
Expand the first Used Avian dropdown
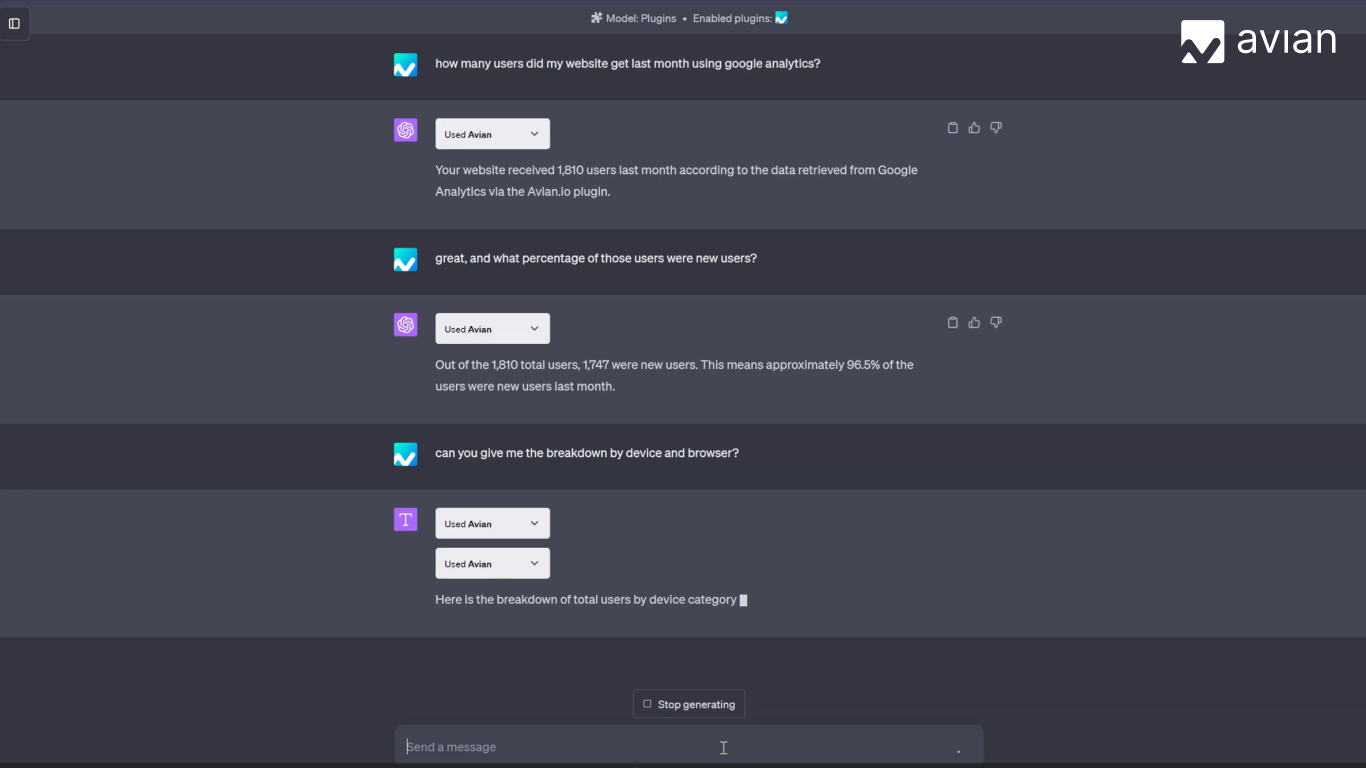pyautogui.click(x=492, y=133)
